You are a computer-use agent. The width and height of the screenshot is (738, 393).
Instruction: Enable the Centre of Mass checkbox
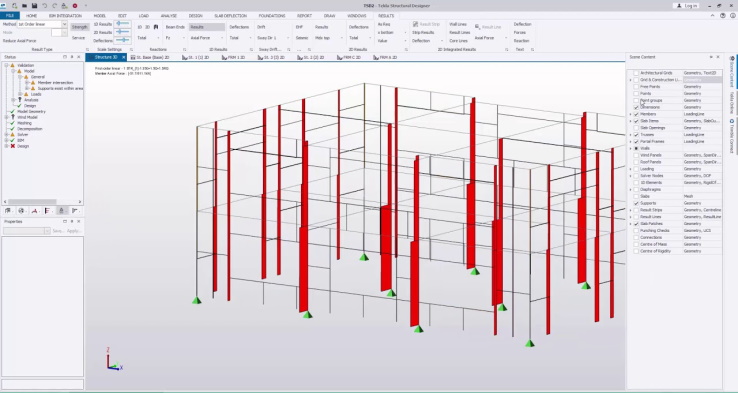(x=636, y=244)
